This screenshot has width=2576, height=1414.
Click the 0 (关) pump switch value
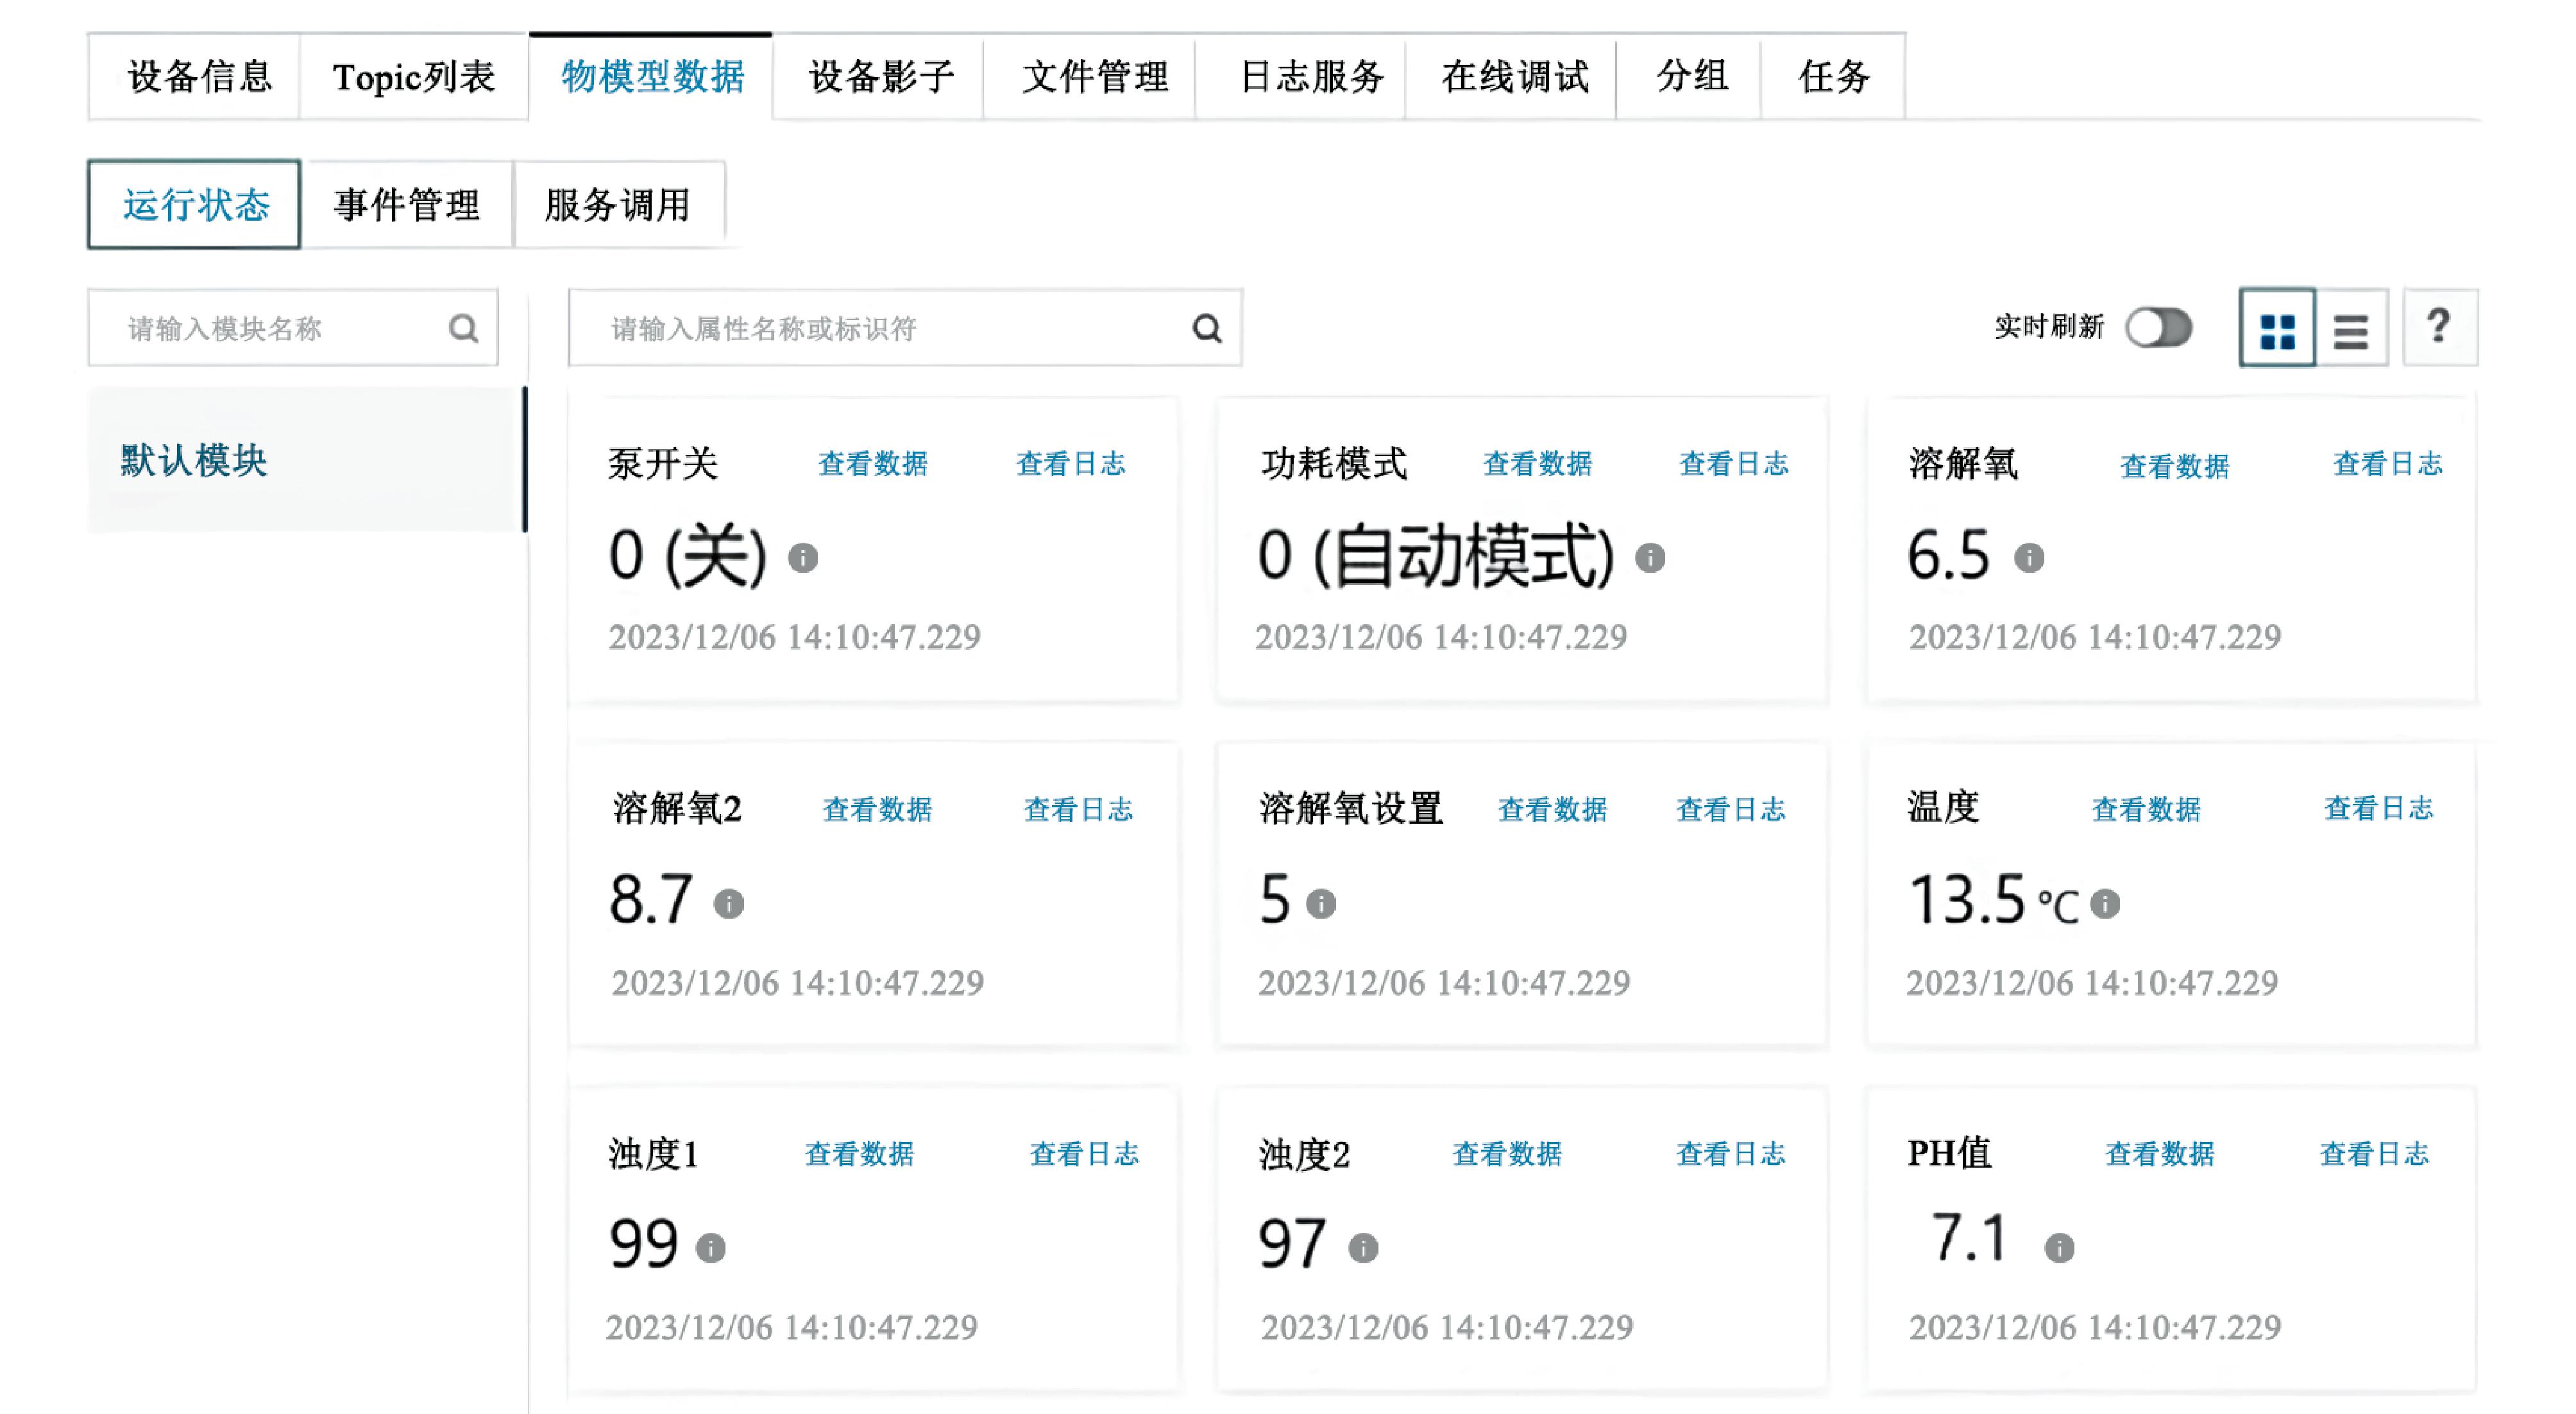[689, 556]
